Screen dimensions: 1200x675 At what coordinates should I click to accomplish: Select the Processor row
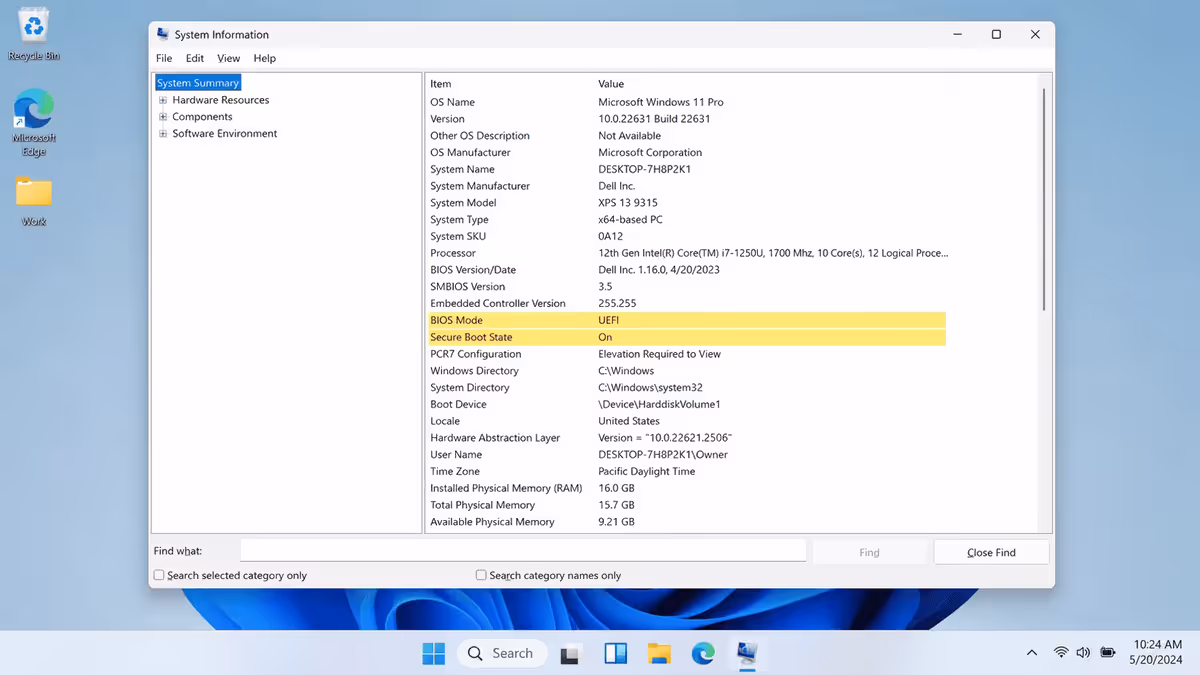point(687,253)
